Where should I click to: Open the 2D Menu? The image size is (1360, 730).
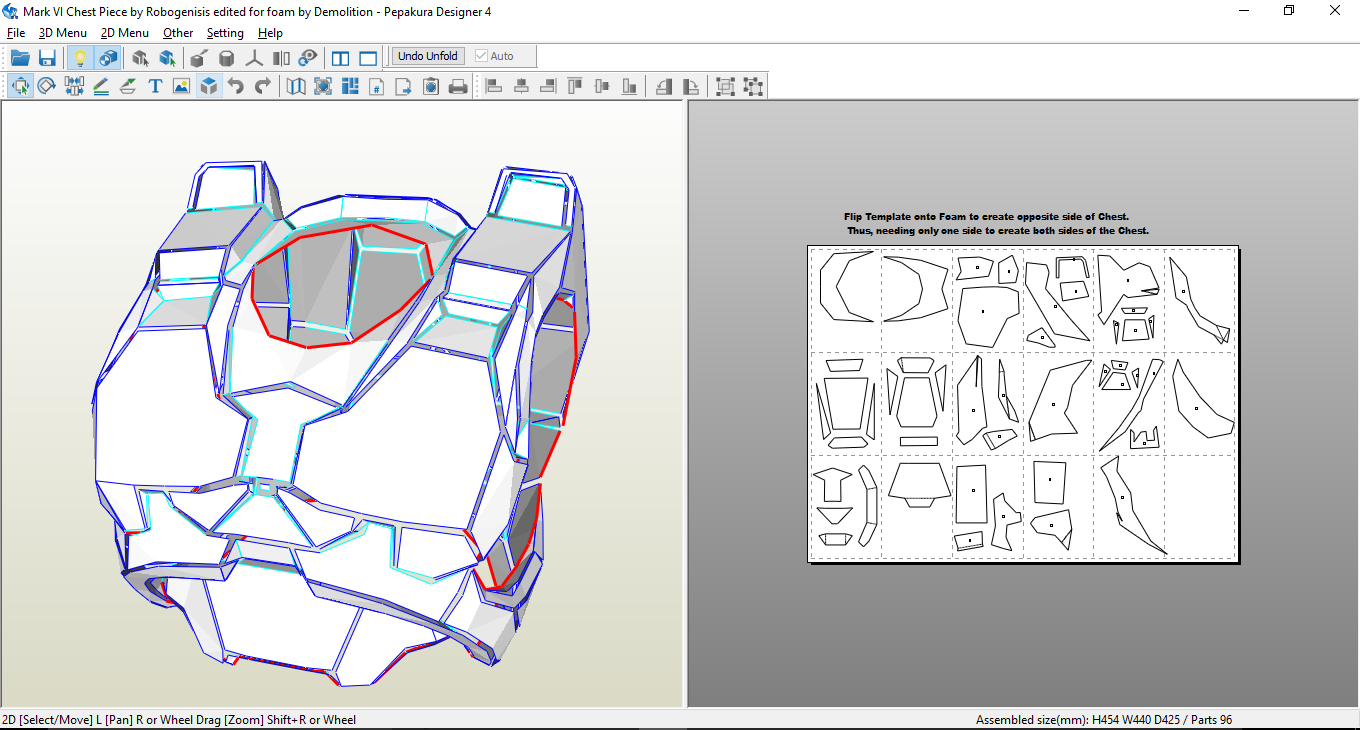tap(125, 33)
